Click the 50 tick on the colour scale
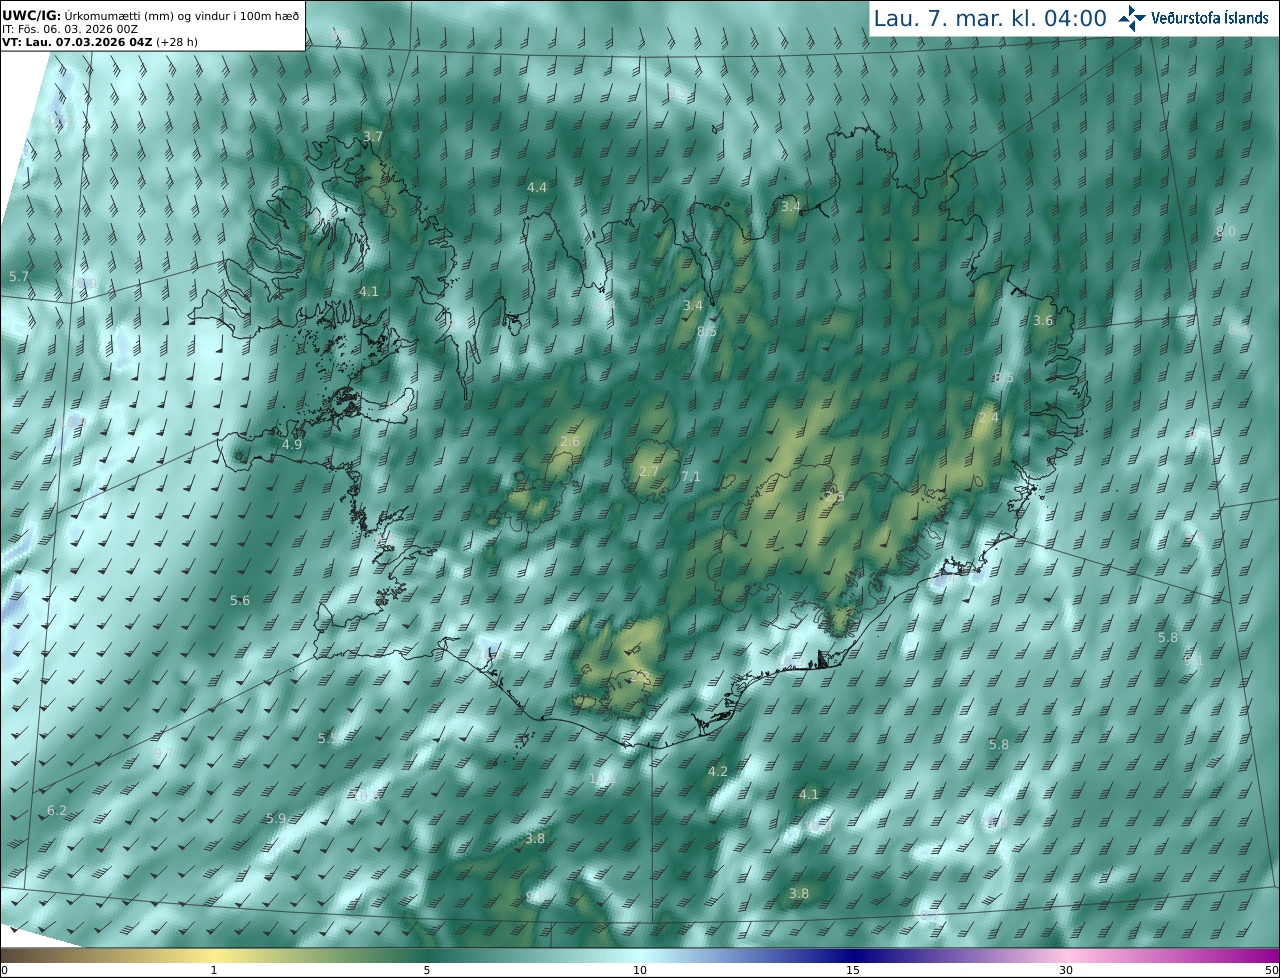This screenshot has height=978, width=1280. coord(1271,970)
